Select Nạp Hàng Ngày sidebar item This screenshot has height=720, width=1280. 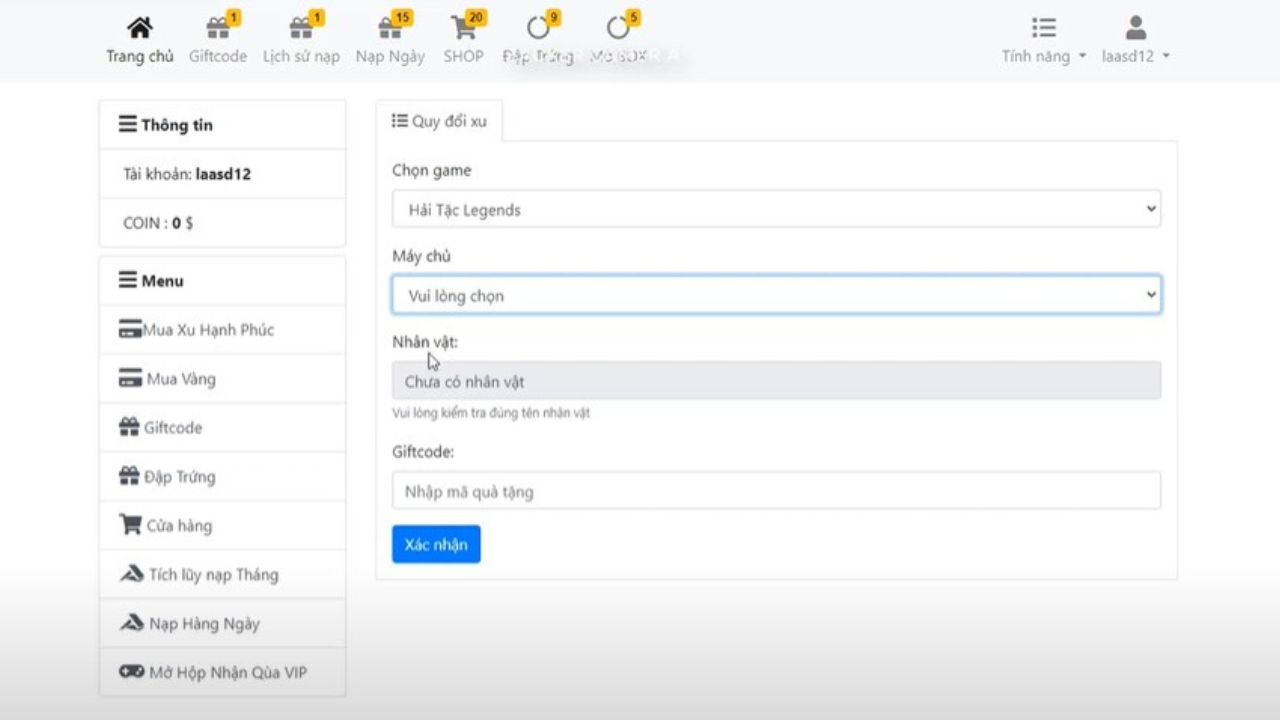tap(204, 624)
